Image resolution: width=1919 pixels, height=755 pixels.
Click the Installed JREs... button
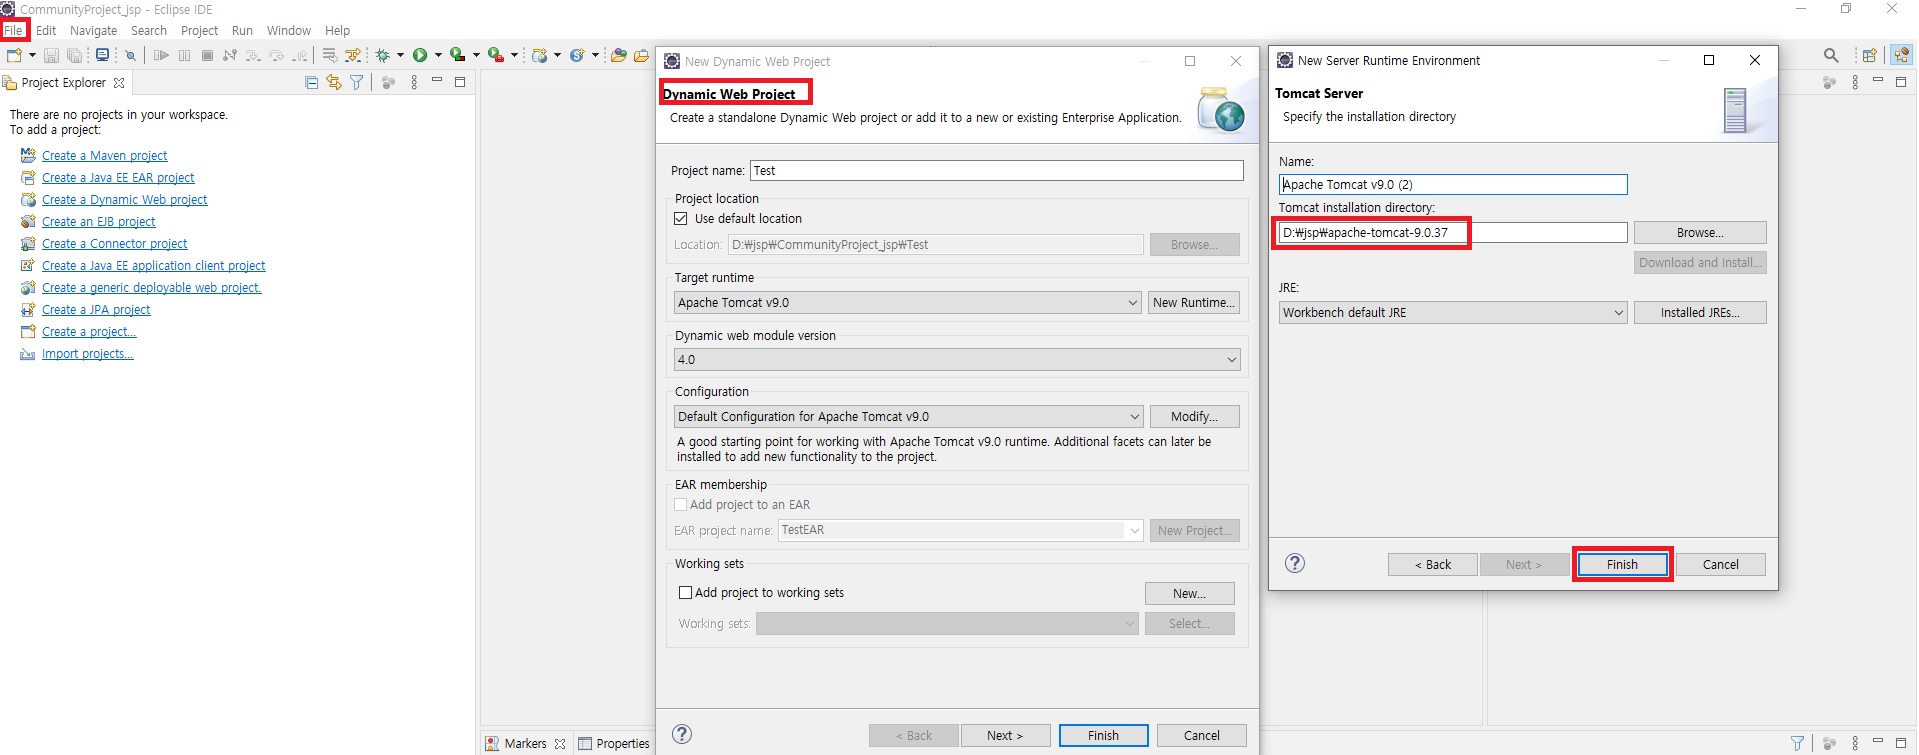pyautogui.click(x=1700, y=312)
